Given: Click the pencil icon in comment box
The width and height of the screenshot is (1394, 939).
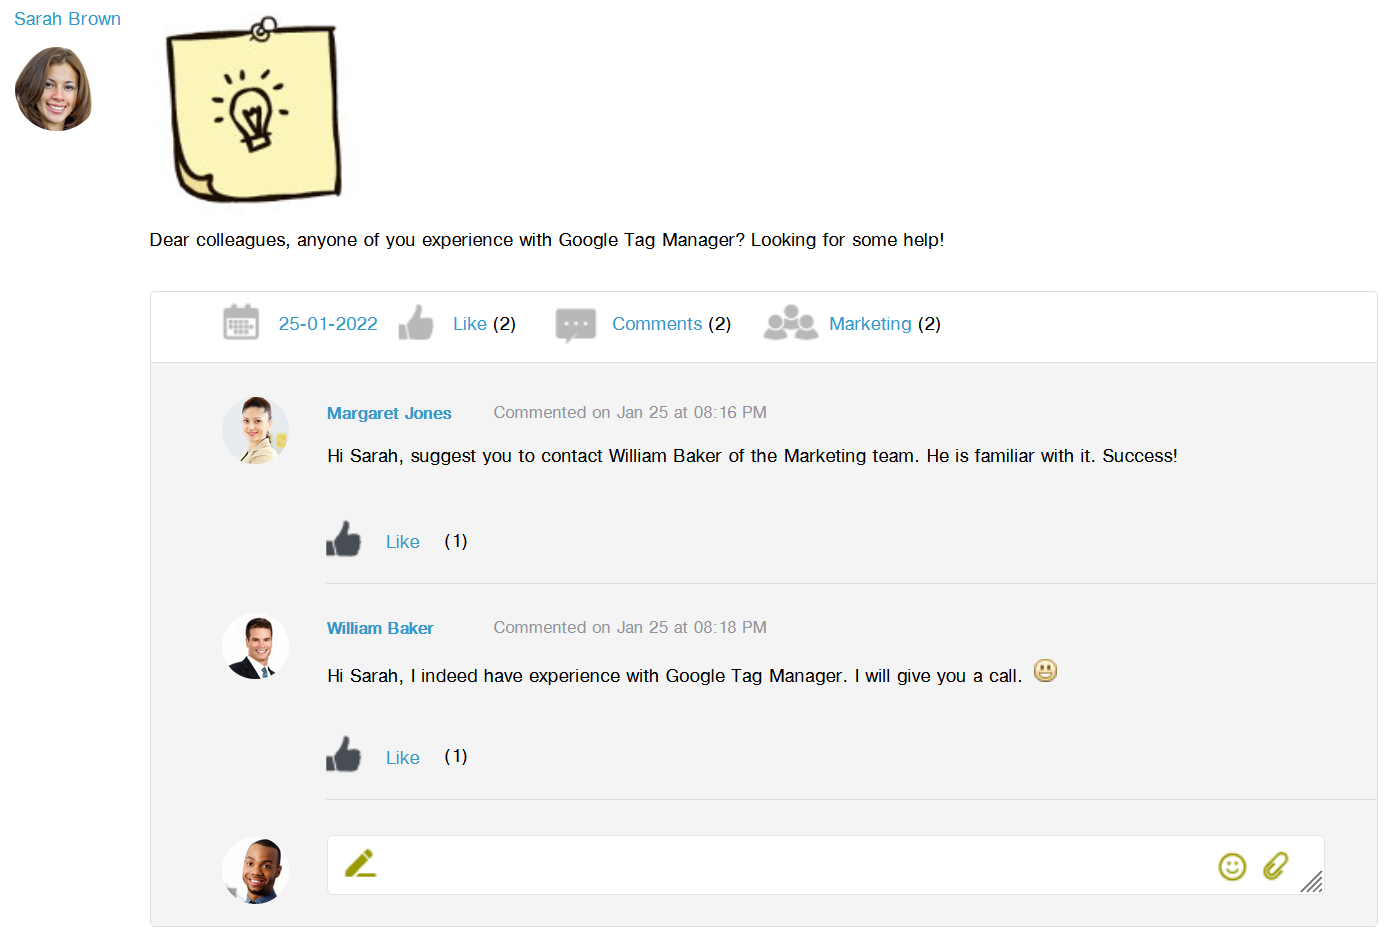Looking at the screenshot, I should 360,864.
